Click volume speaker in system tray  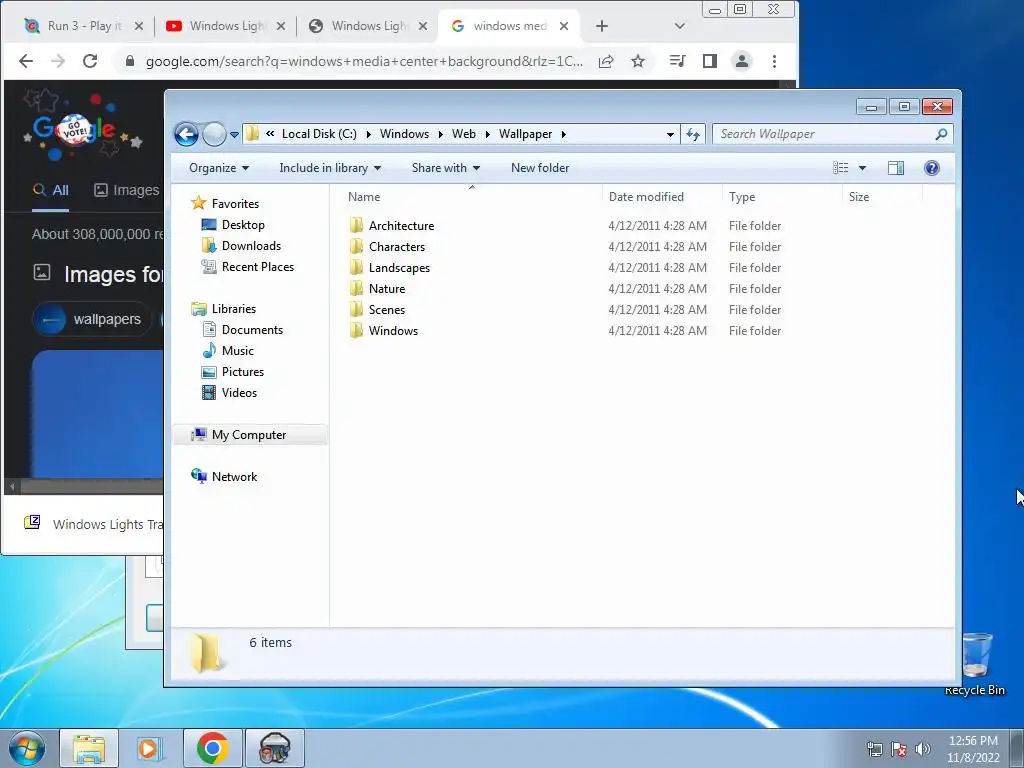[922, 749]
